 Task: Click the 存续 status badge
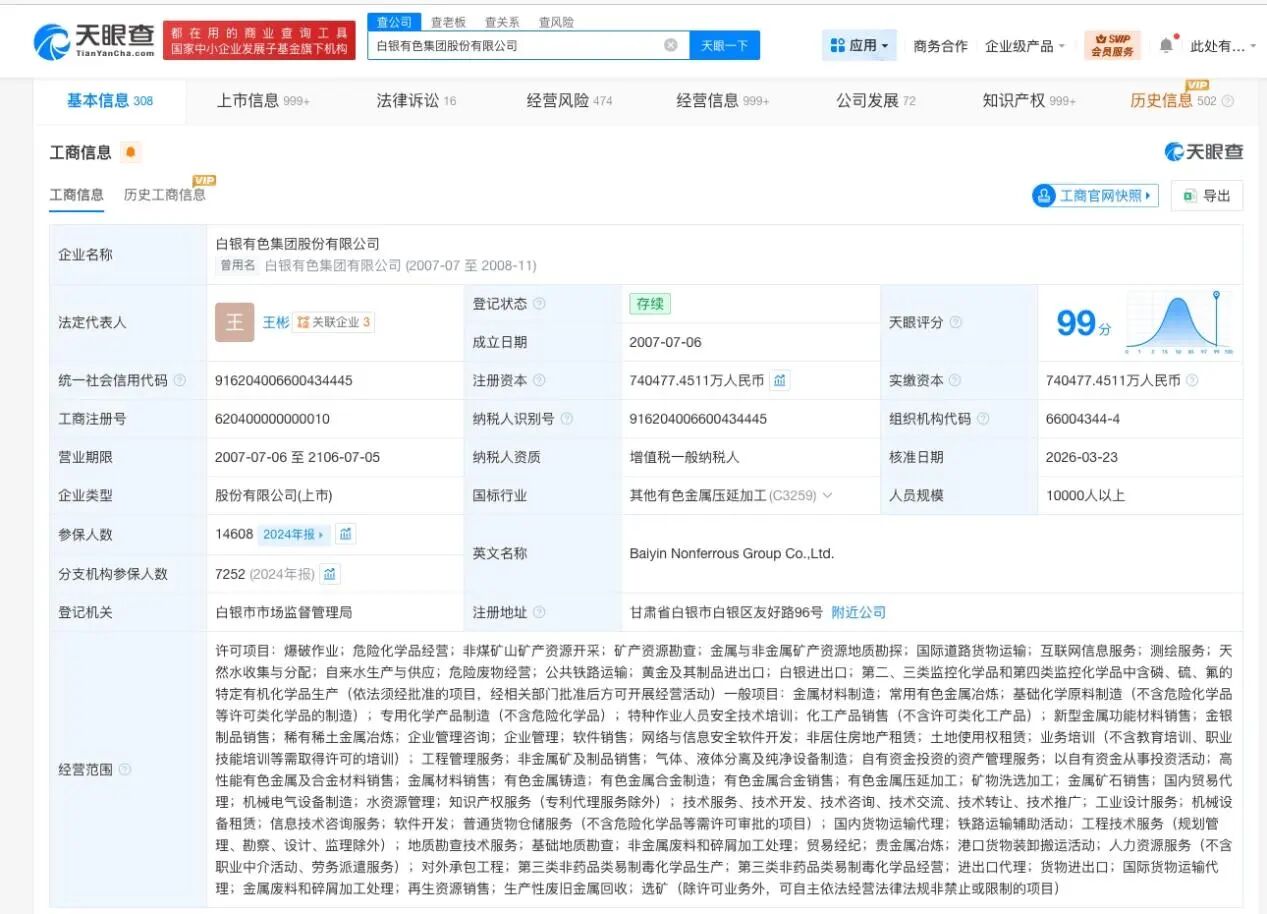point(650,303)
